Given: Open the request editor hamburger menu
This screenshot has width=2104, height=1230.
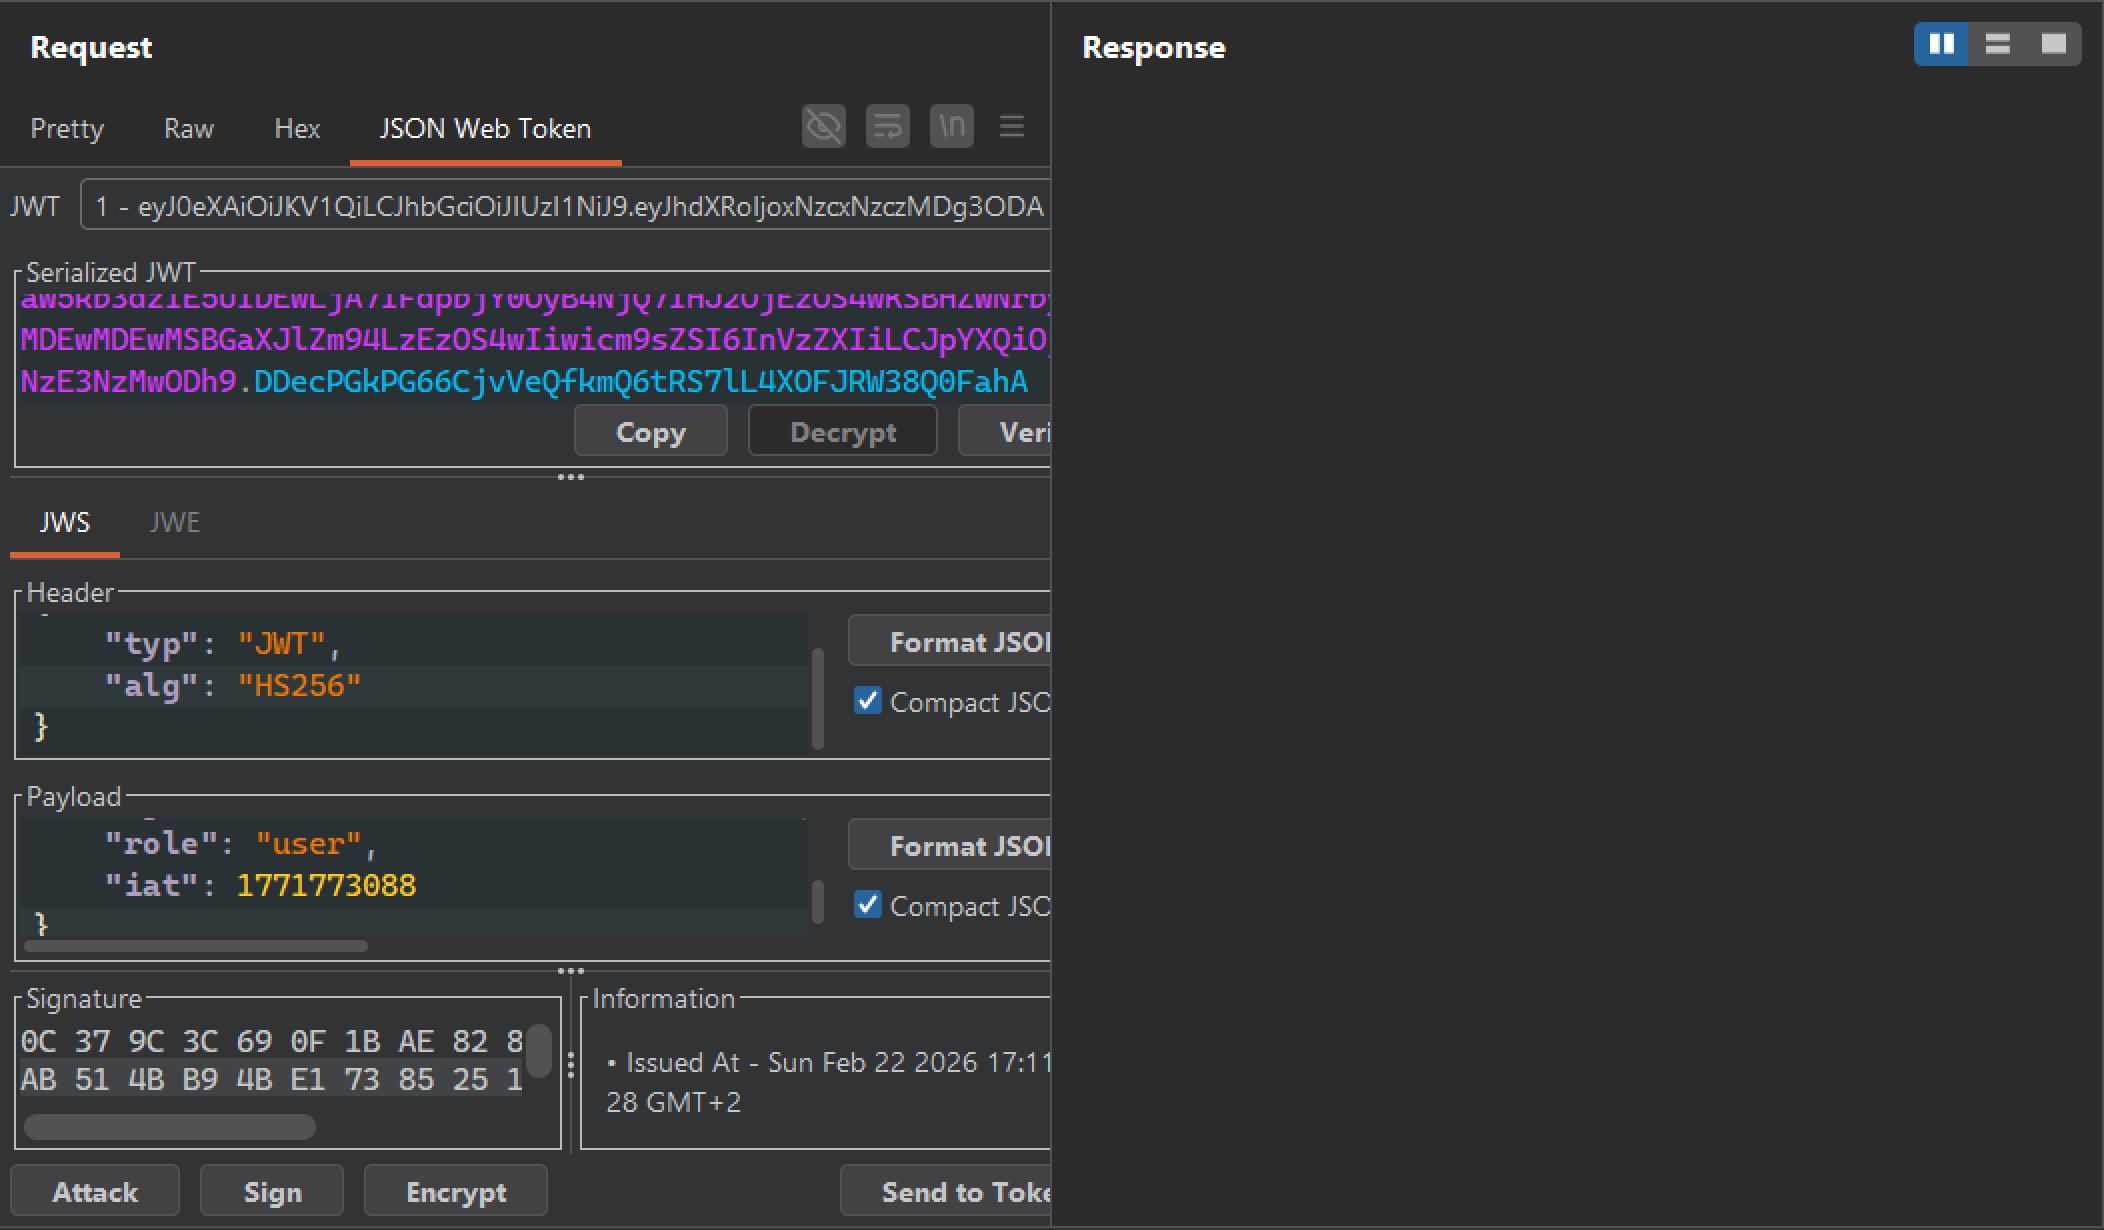Looking at the screenshot, I should [1013, 126].
